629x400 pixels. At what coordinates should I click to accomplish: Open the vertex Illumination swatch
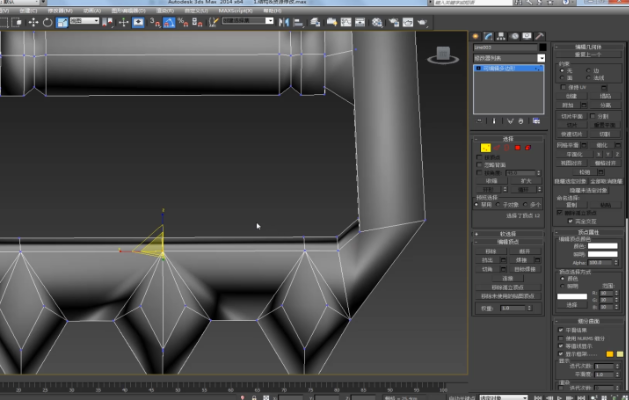click(602, 254)
